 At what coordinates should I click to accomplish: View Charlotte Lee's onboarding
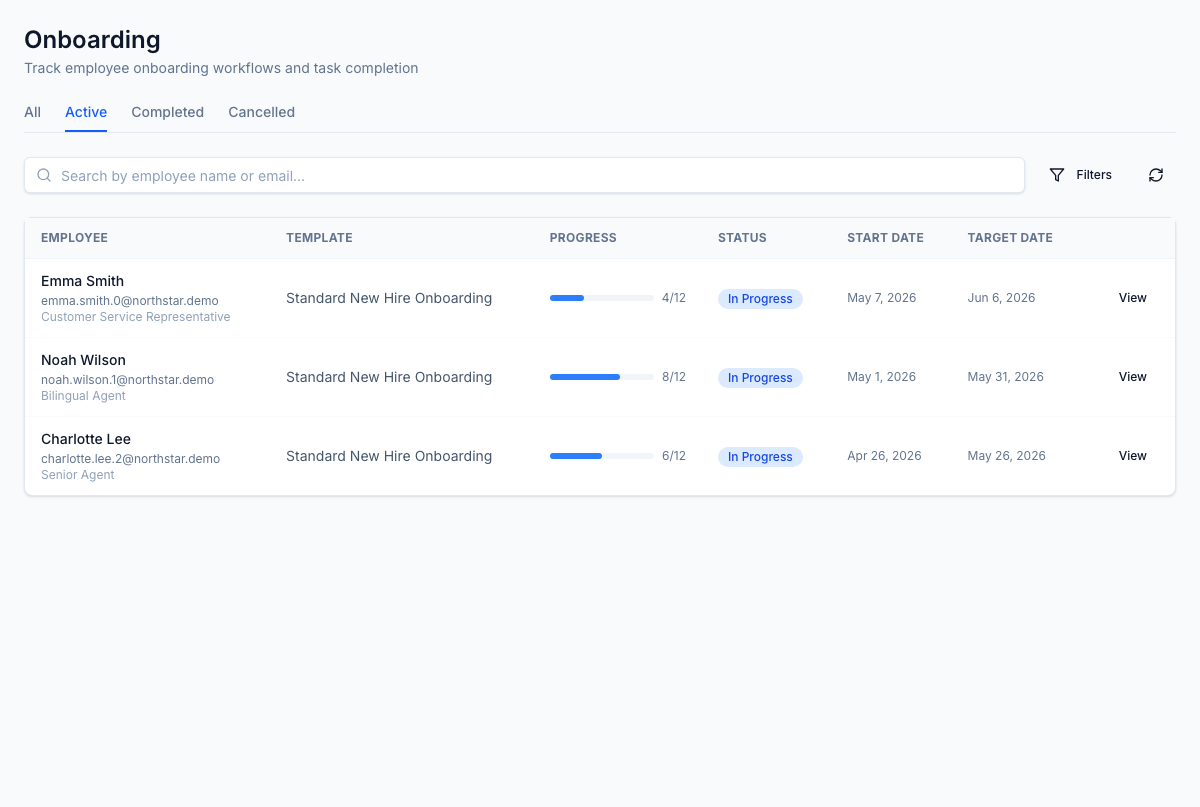coord(1132,456)
